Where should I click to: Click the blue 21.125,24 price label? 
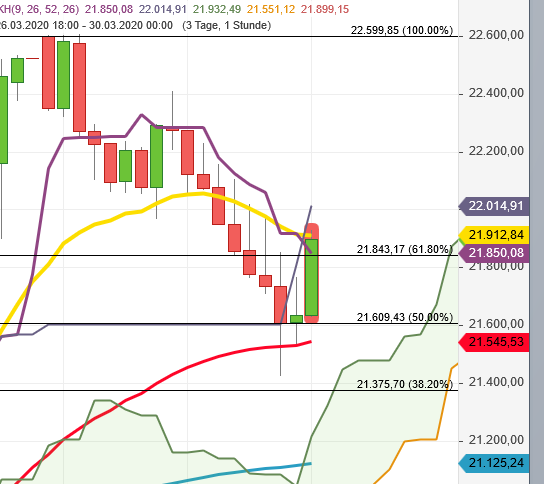click(x=494, y=463)
